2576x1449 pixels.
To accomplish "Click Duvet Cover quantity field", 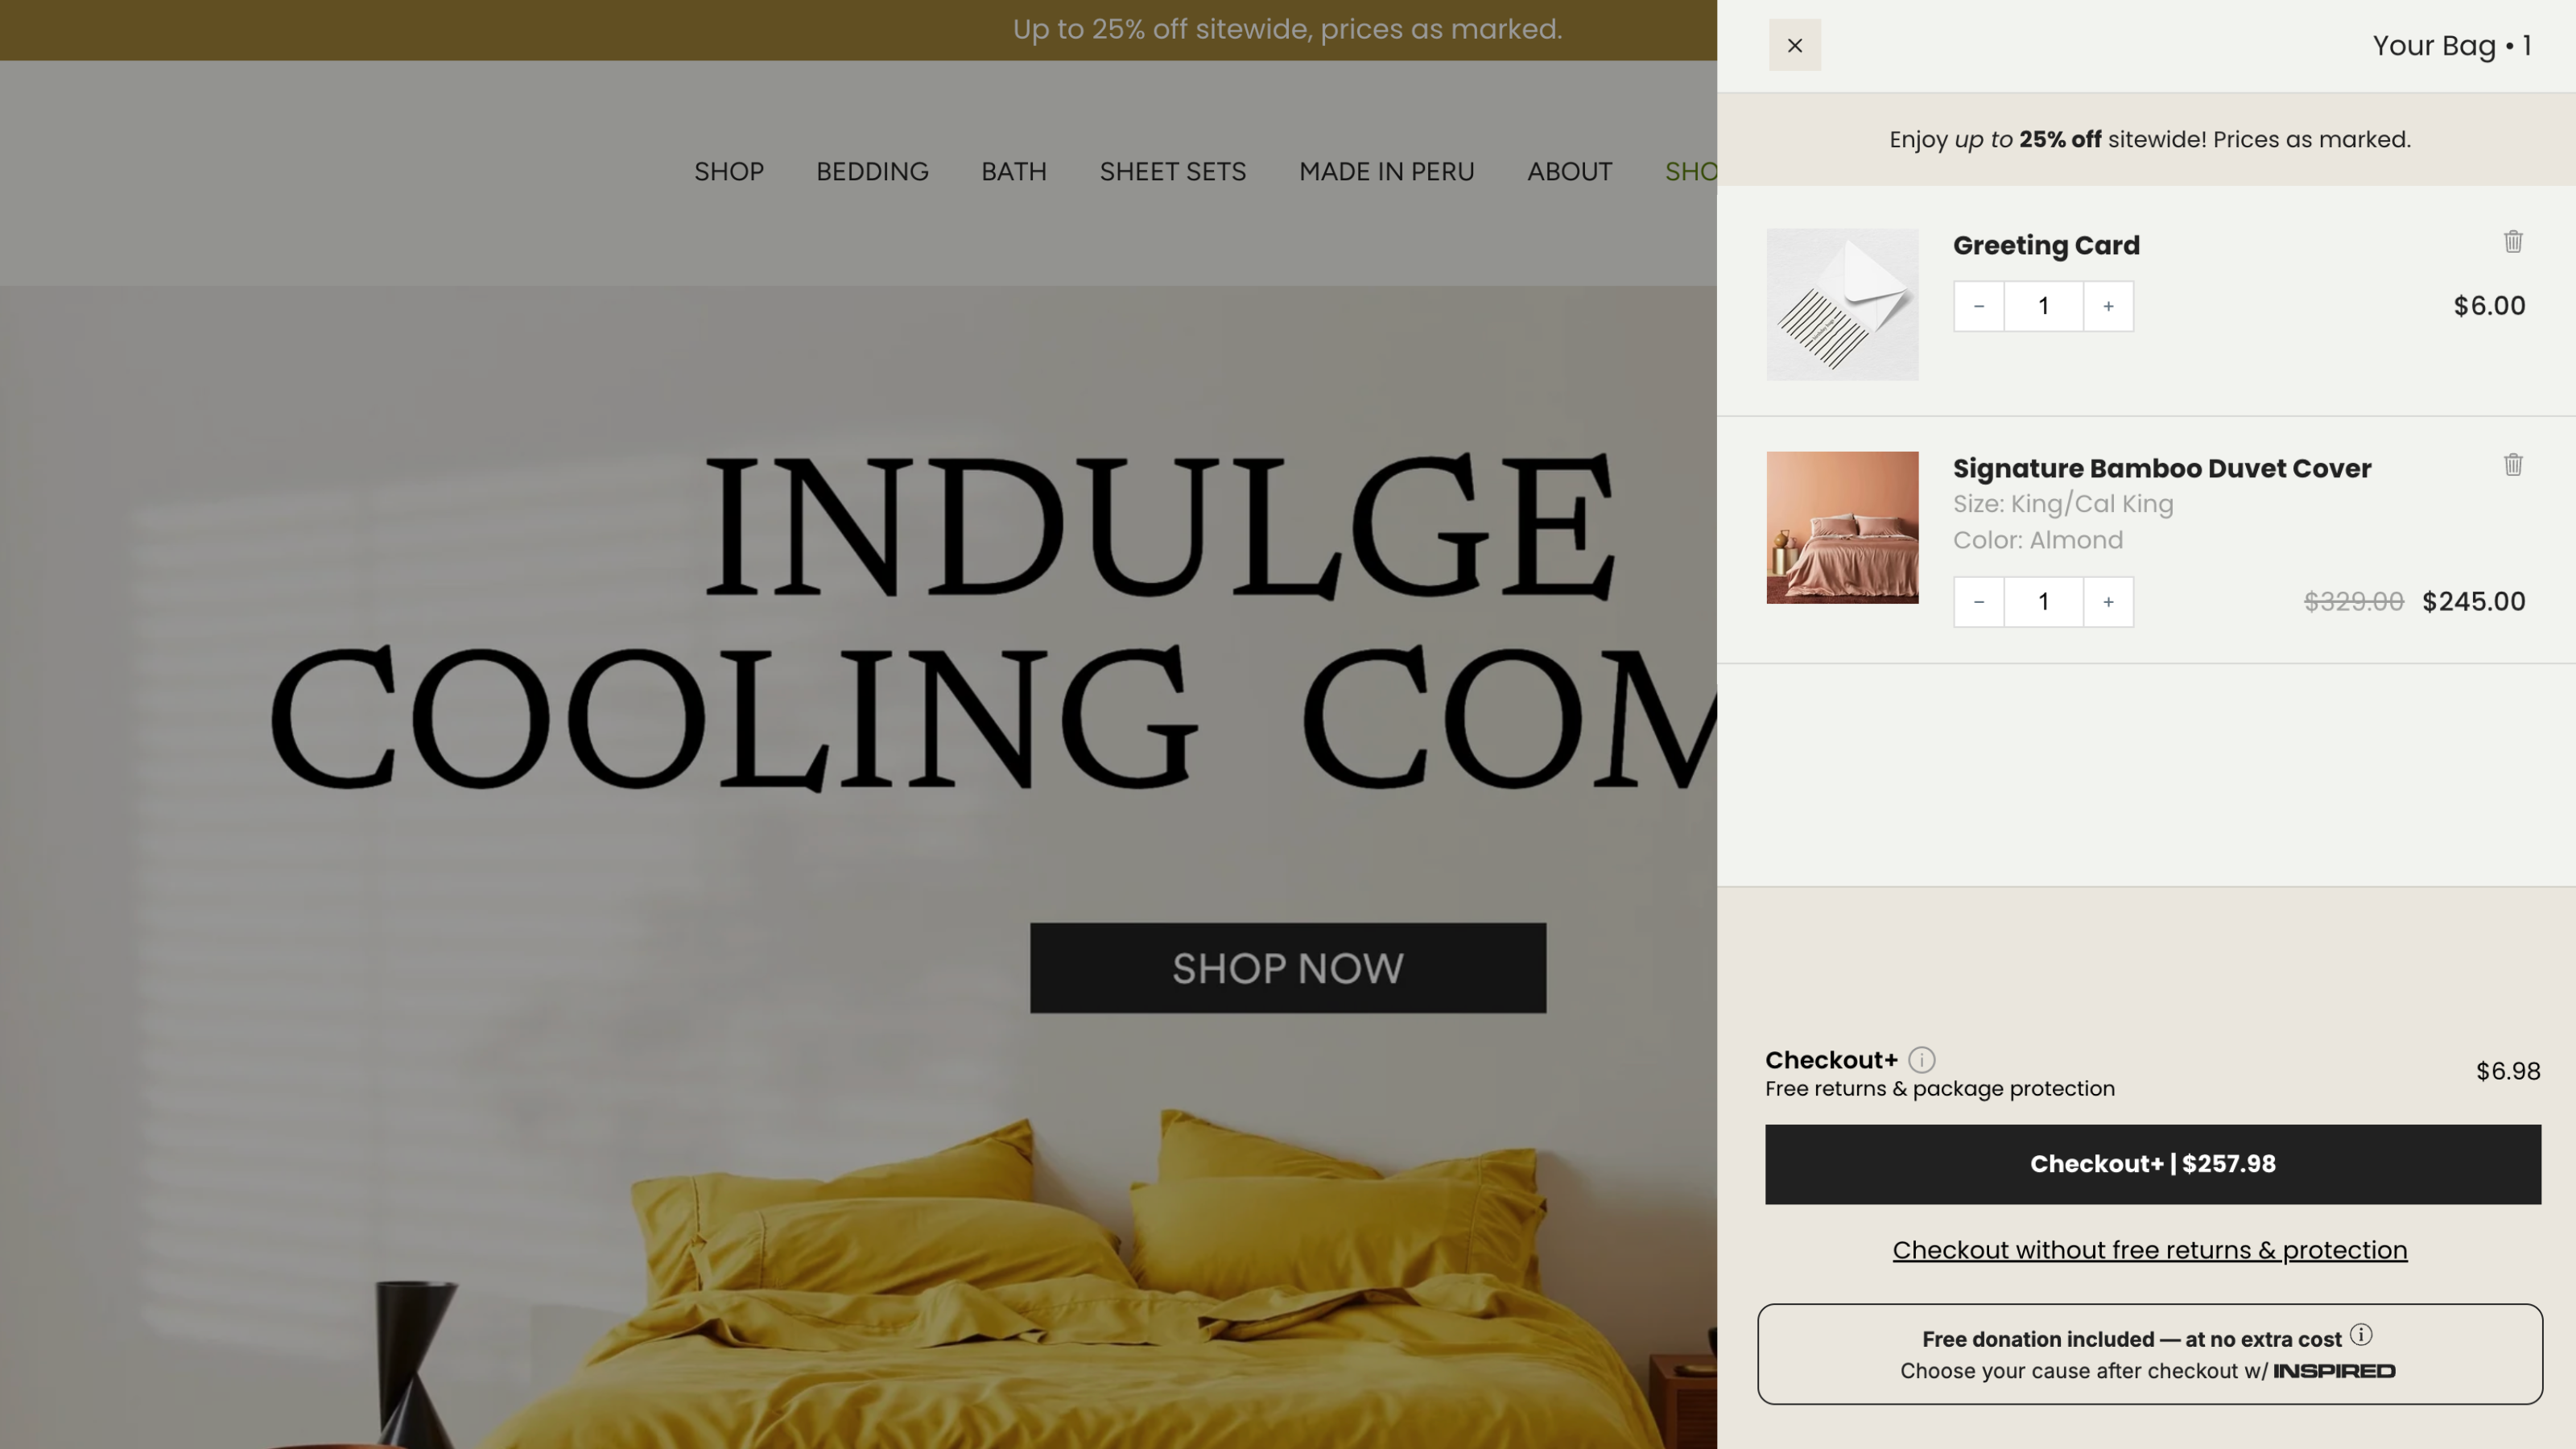I will 2044,602.
